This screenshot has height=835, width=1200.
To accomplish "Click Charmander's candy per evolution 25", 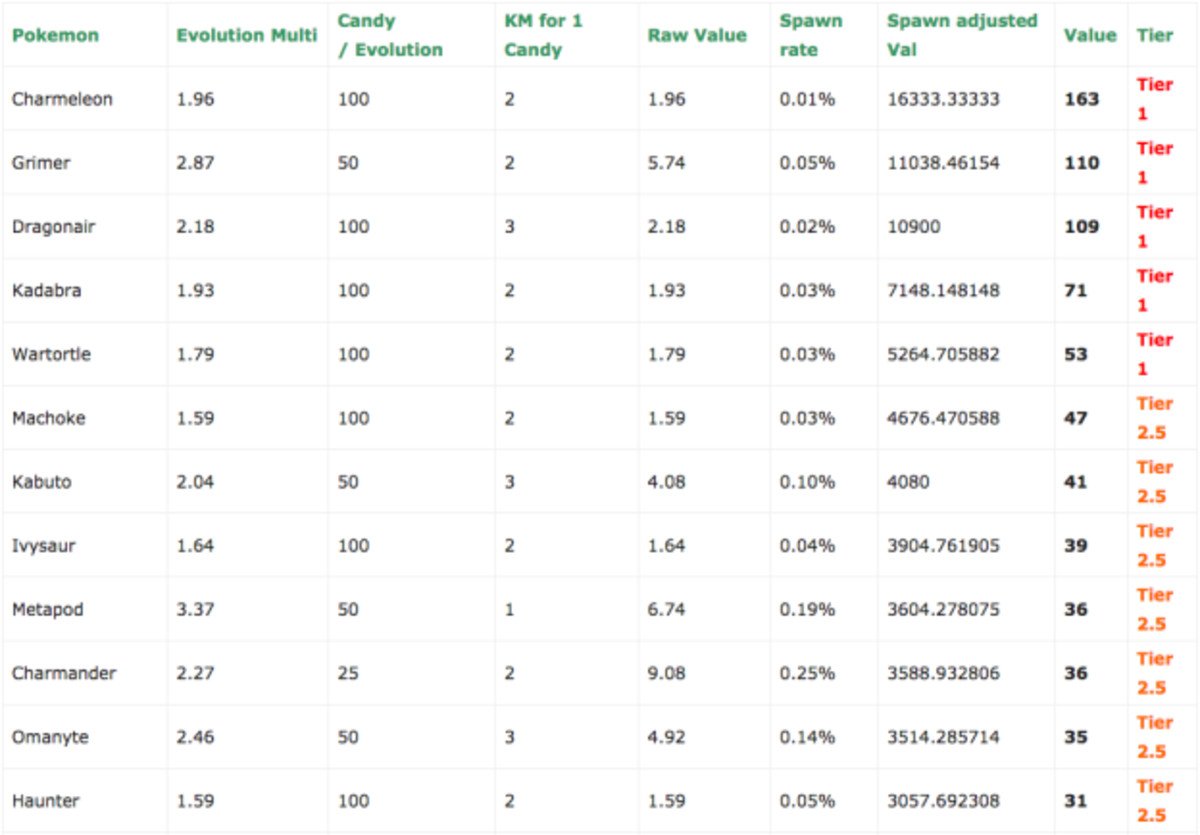I will tap(348, 674).
